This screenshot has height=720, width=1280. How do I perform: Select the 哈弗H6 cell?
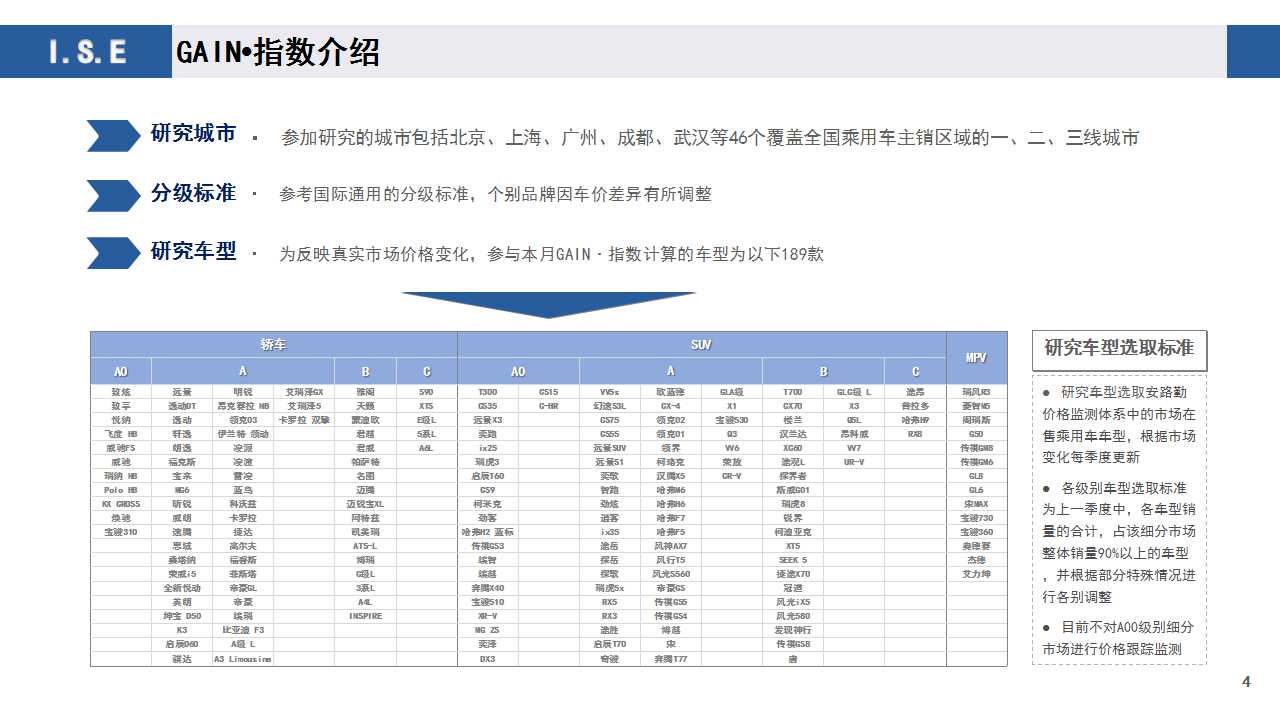671,504
